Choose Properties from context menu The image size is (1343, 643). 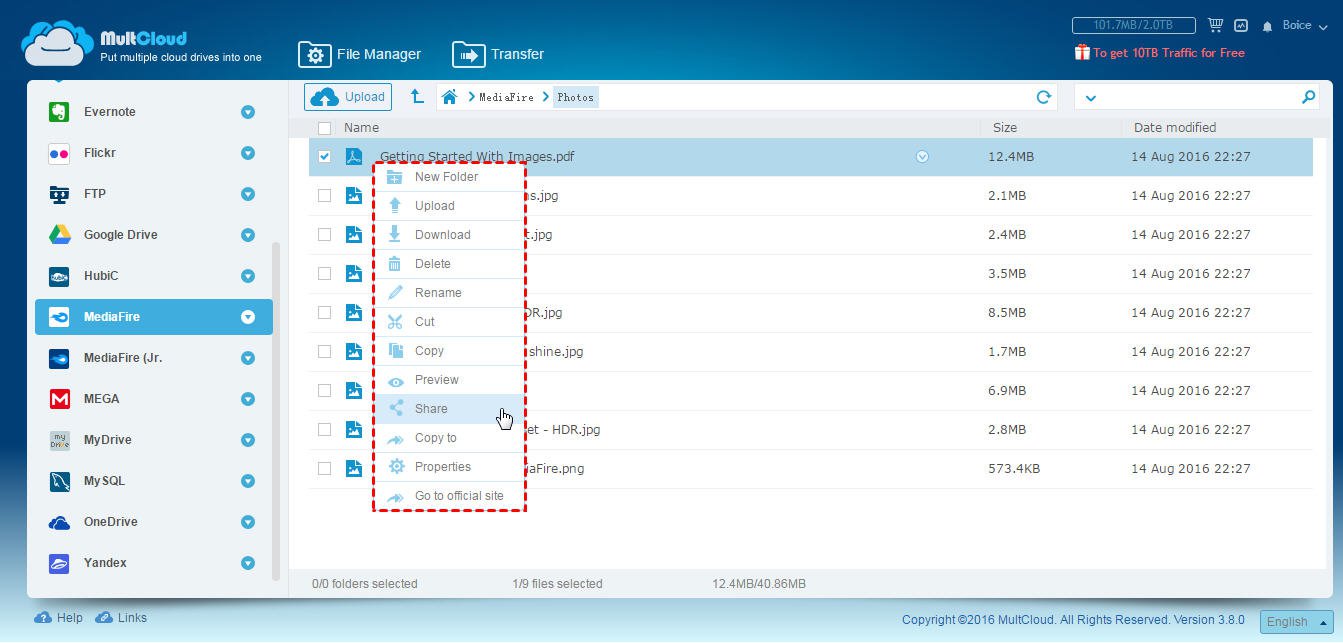(449, 467)
